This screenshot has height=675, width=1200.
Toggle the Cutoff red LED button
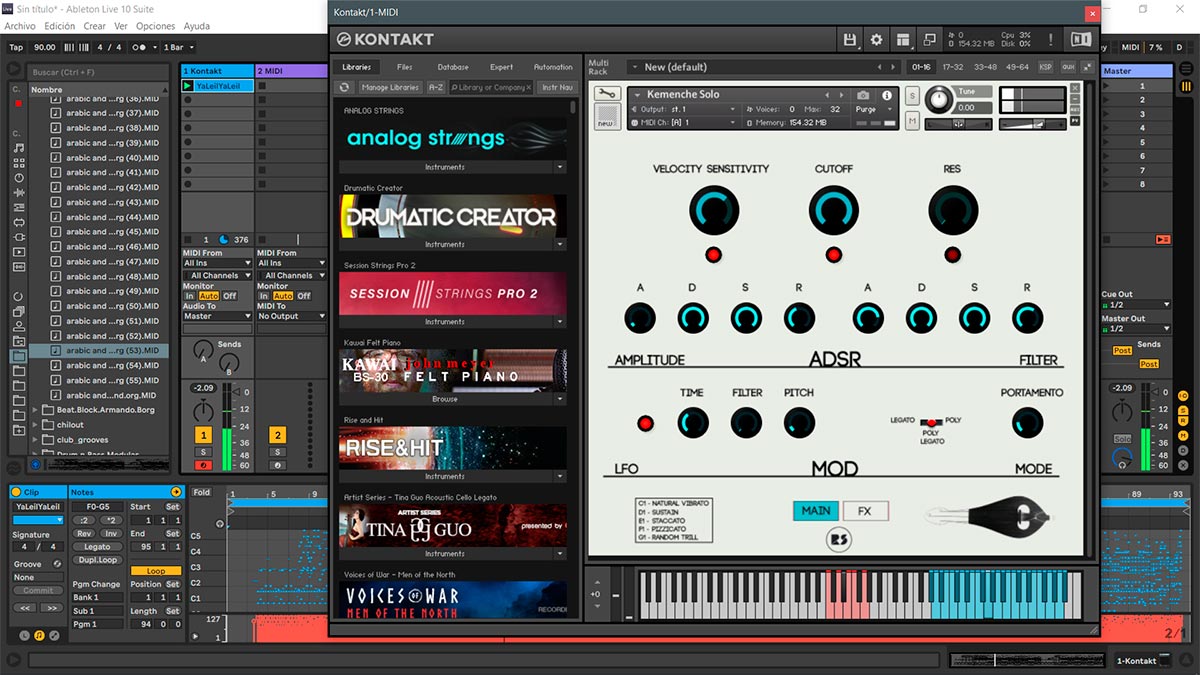(833, 254)
